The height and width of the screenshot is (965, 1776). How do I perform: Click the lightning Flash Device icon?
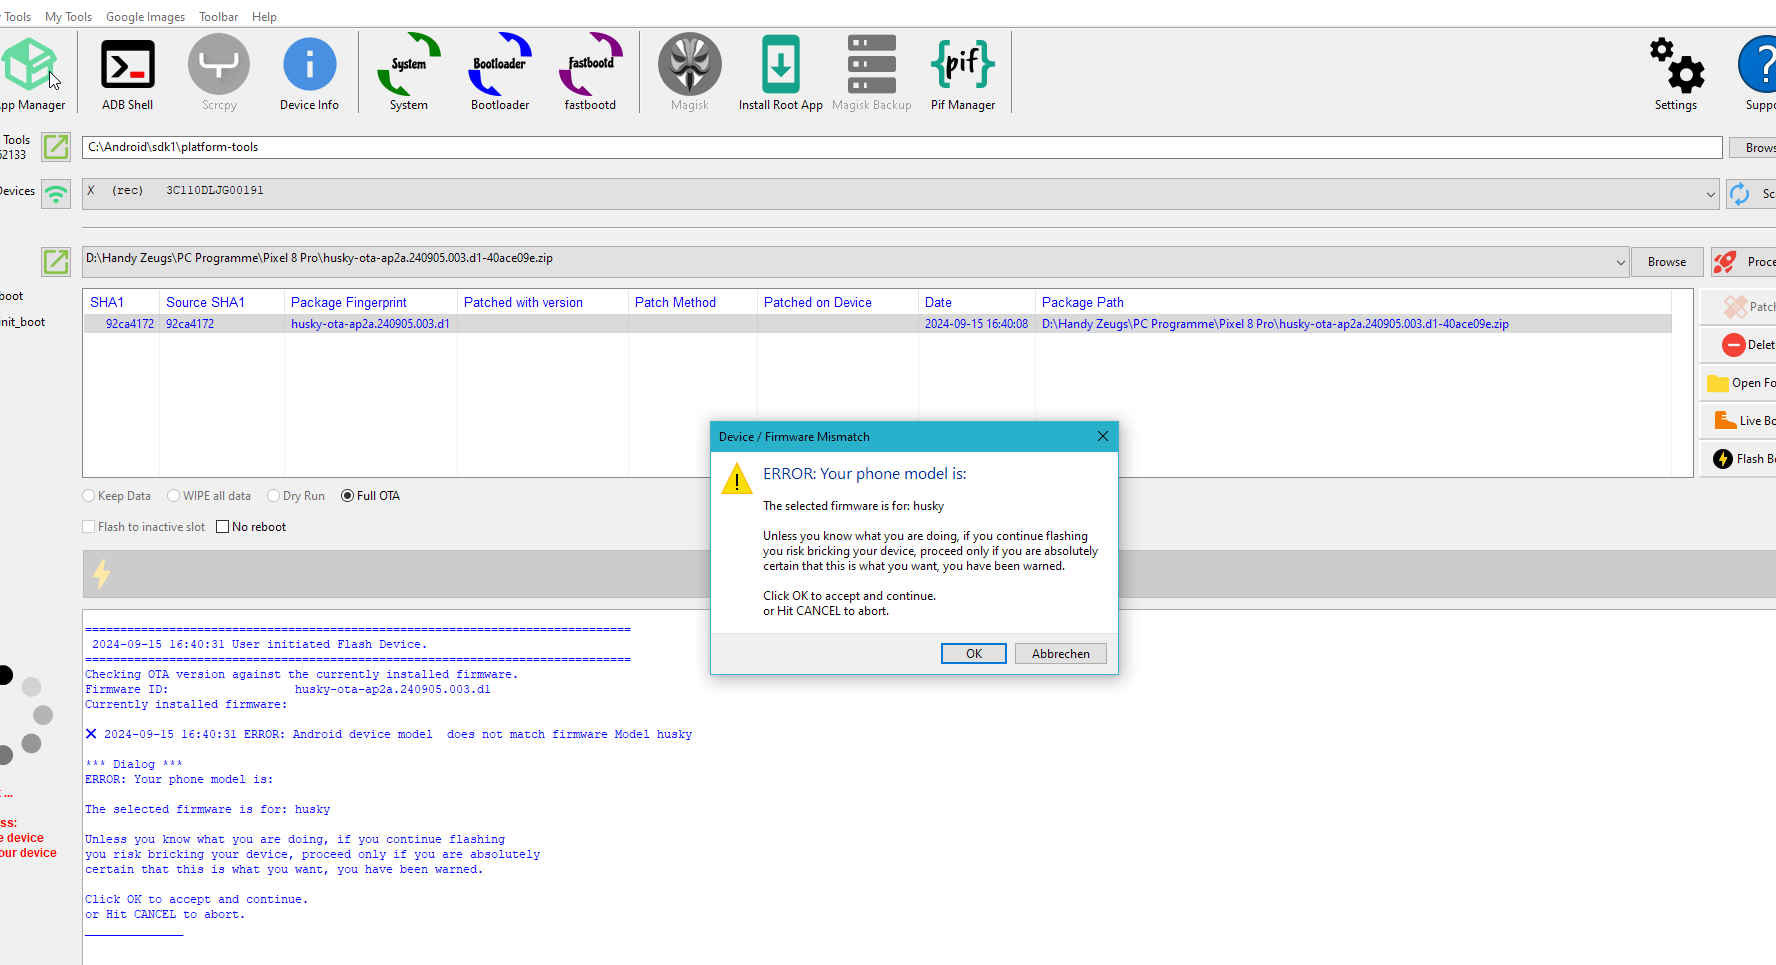tap(101, 574)
